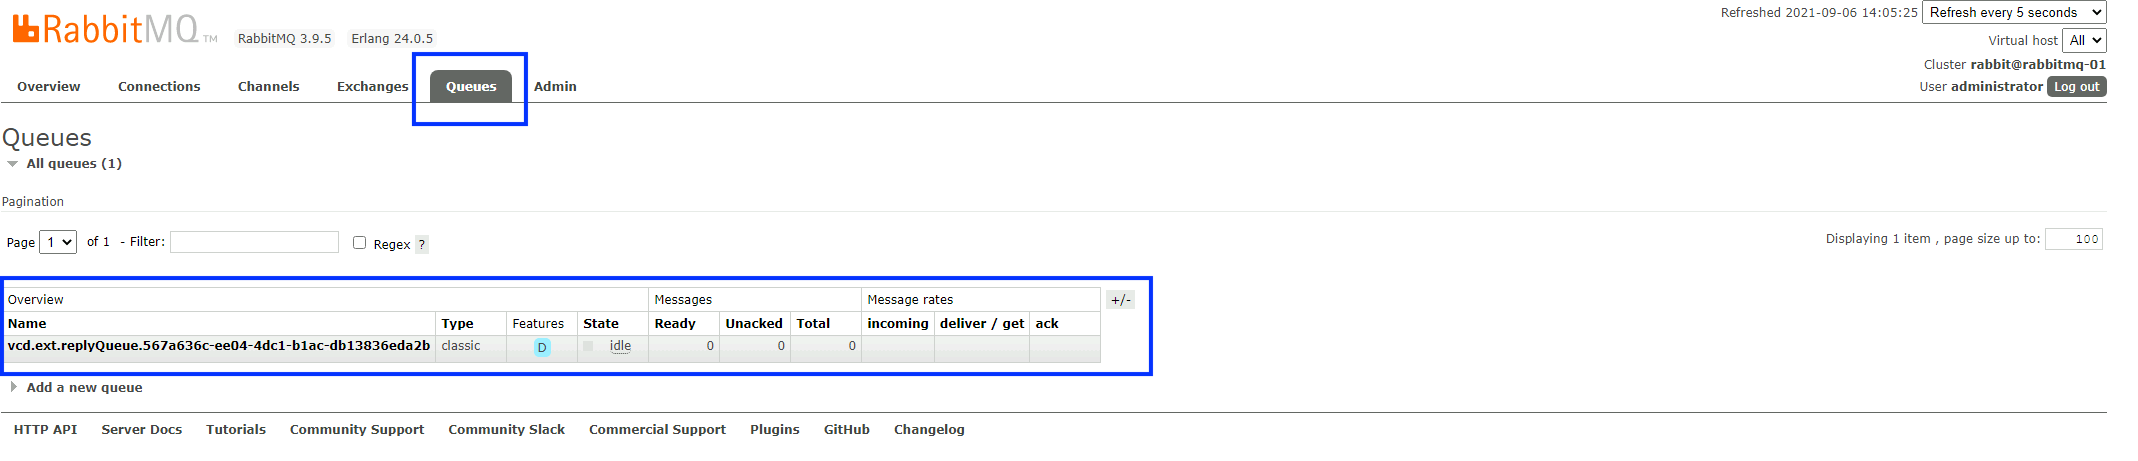Click the Regex help question mark
Screen dimensions: 2138x461
click(x=422, y=244)
